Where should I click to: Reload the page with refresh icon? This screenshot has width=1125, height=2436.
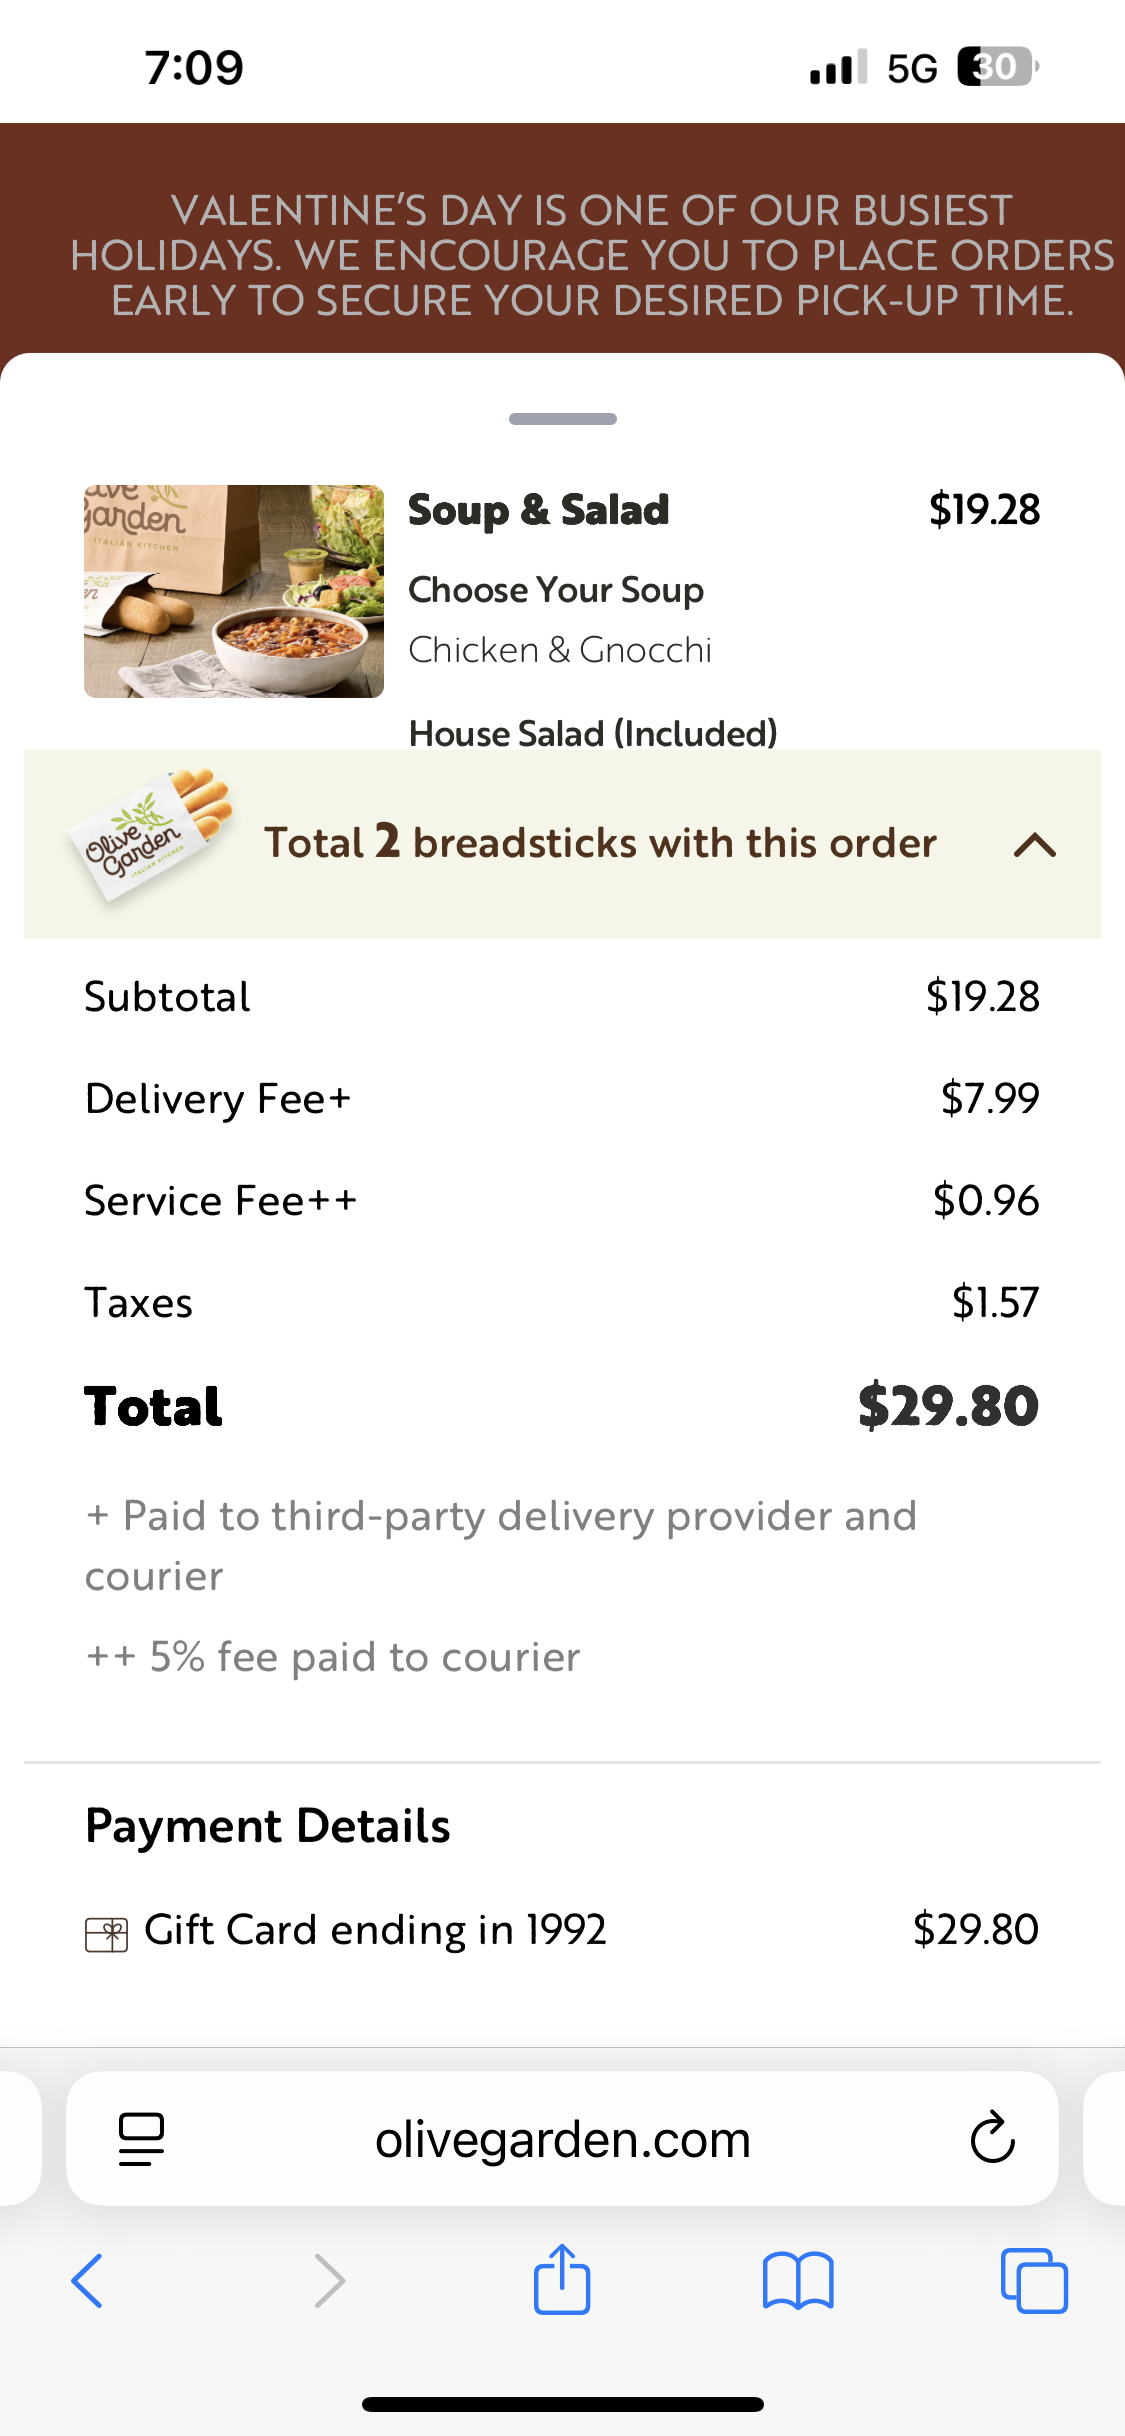point(992,2138)
